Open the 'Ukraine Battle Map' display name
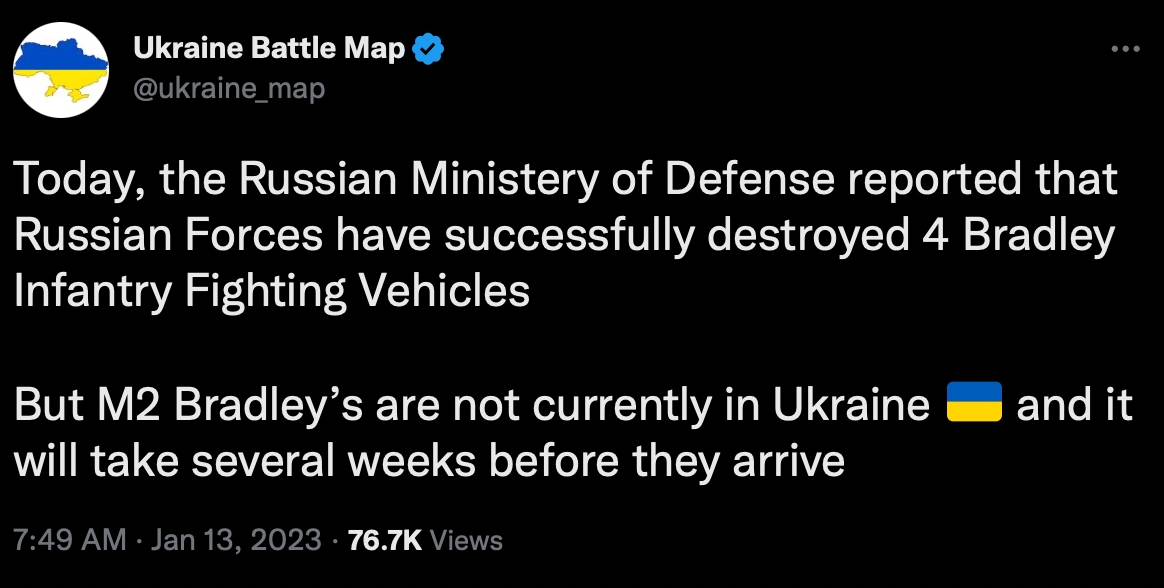Viewport: 1164px width, 588px height. pos(269,49)
